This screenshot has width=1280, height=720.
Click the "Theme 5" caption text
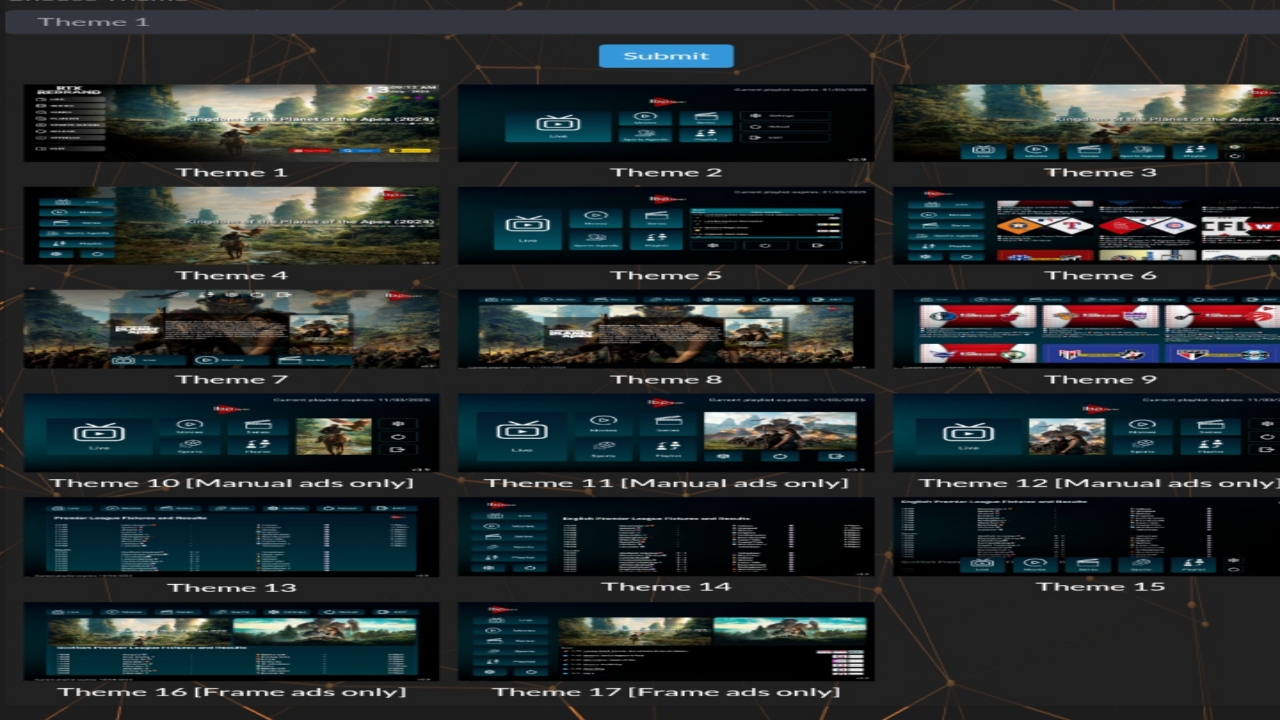click(666, 275)
